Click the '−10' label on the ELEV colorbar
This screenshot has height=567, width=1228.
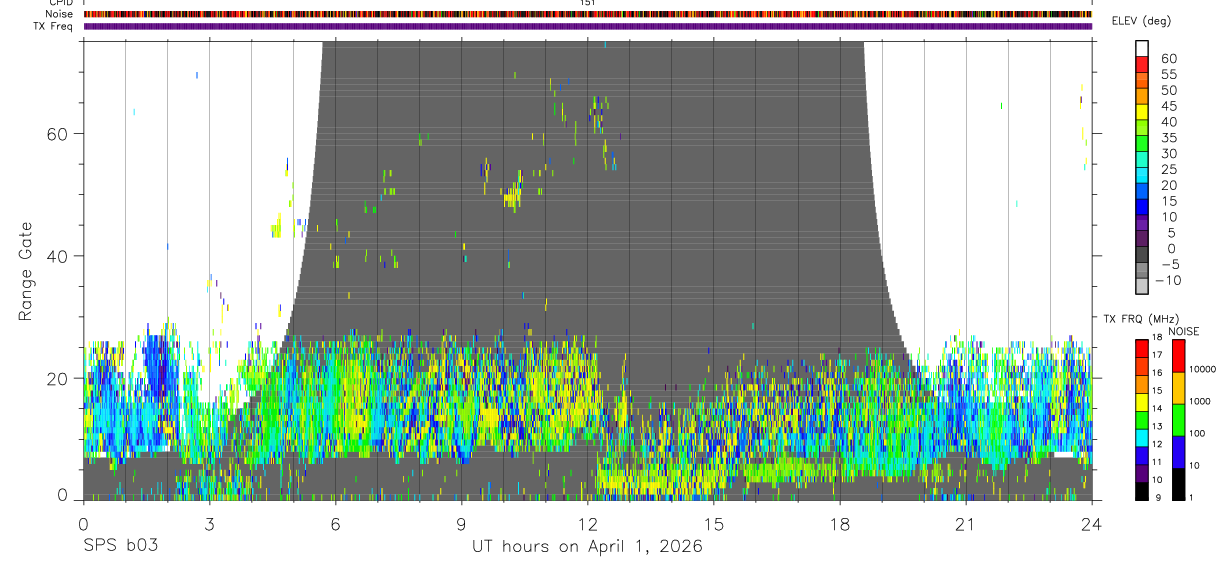pos(1166,280)
